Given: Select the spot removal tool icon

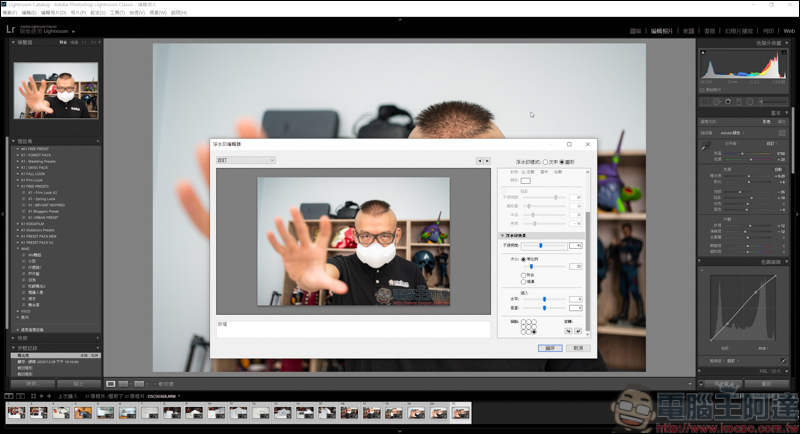Looking at the screenshot, I should point(717,101).
